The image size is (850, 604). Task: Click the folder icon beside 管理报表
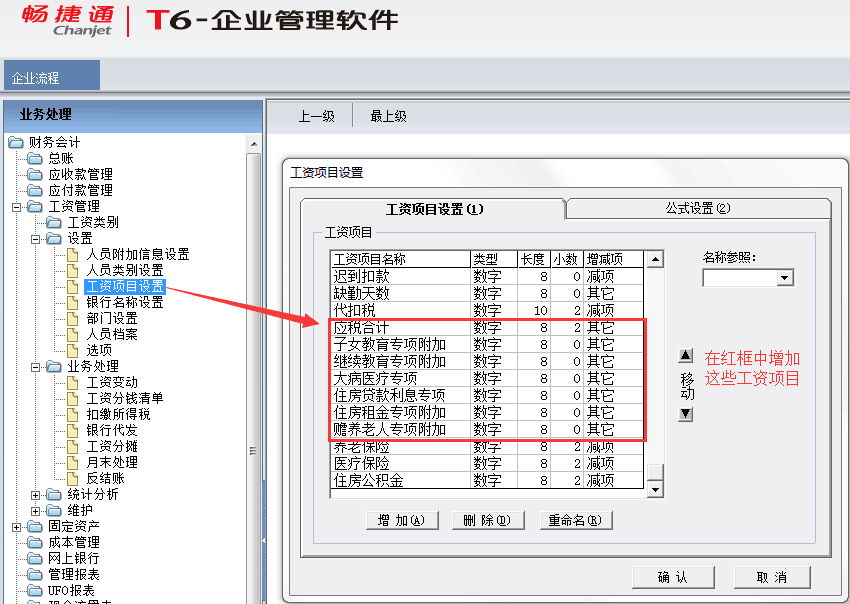35,574
